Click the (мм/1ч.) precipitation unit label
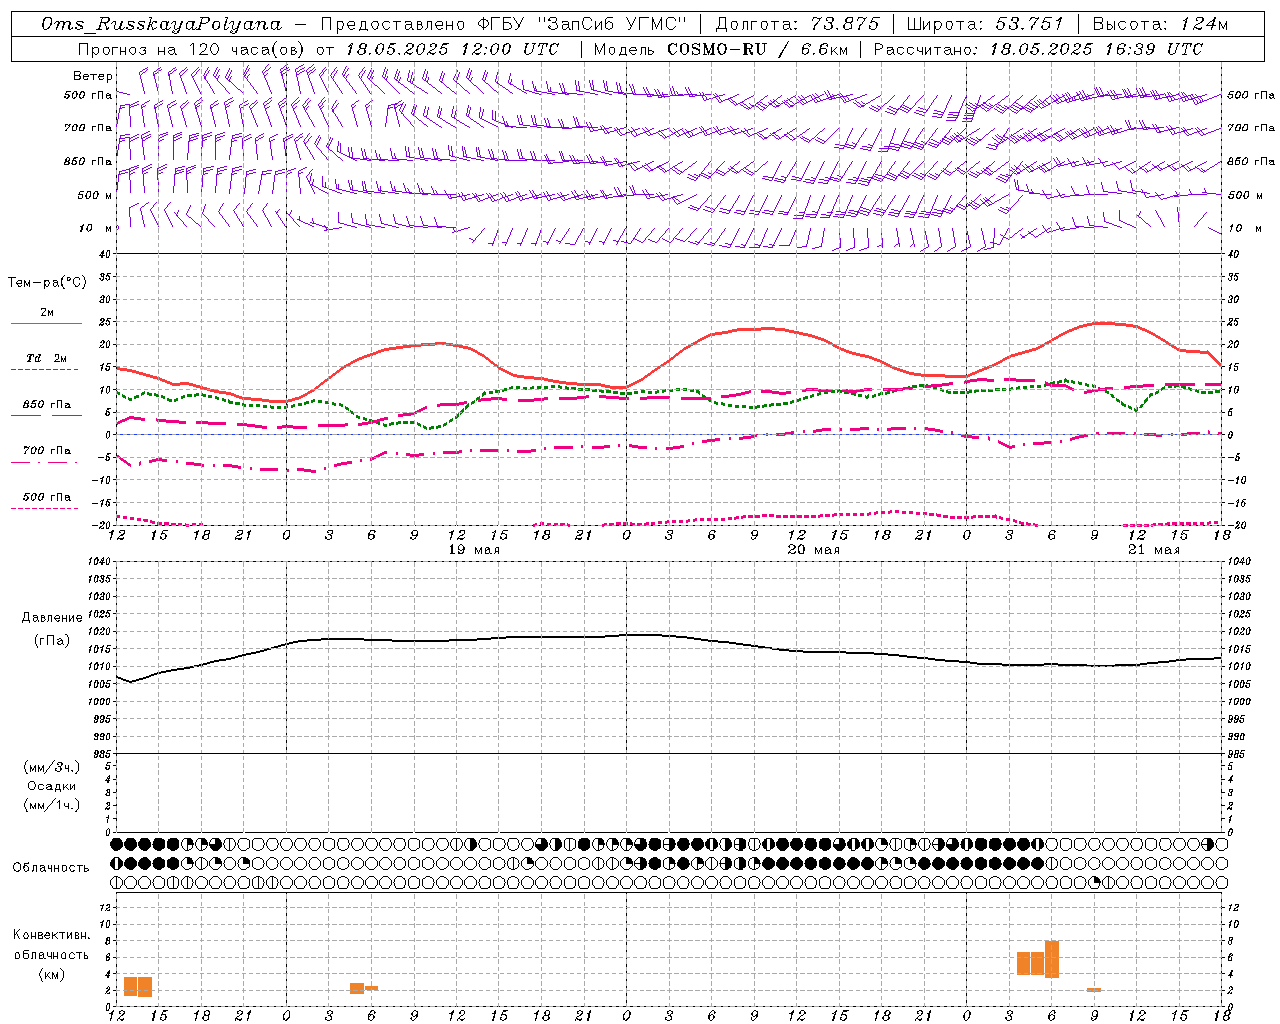The height and width of the screenshot is (1024, 1280). tap(52, 805)
